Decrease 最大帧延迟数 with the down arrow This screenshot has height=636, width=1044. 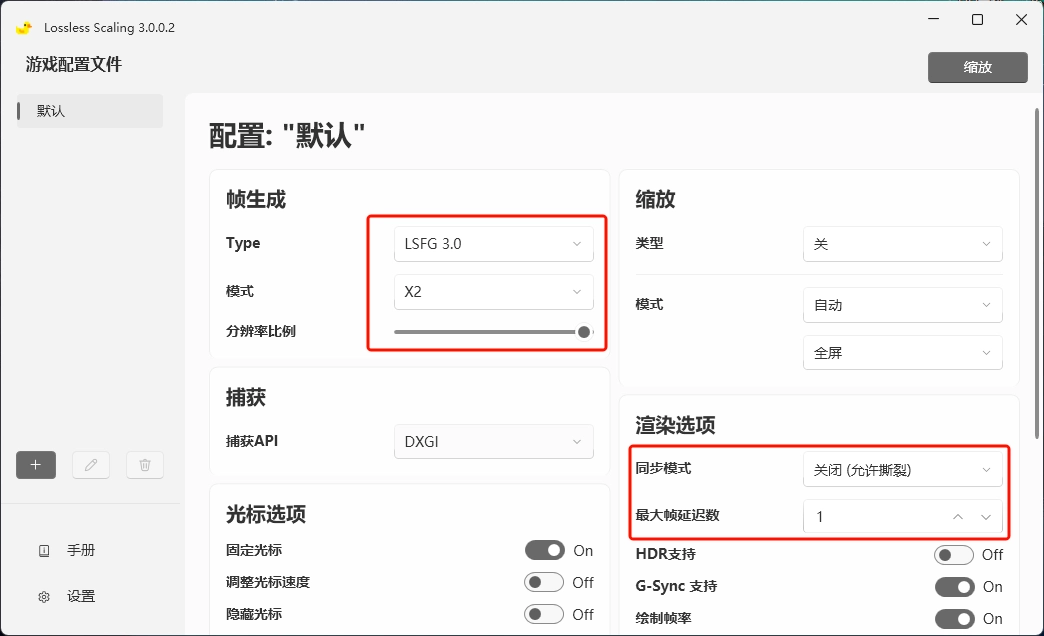click(988, 517)
